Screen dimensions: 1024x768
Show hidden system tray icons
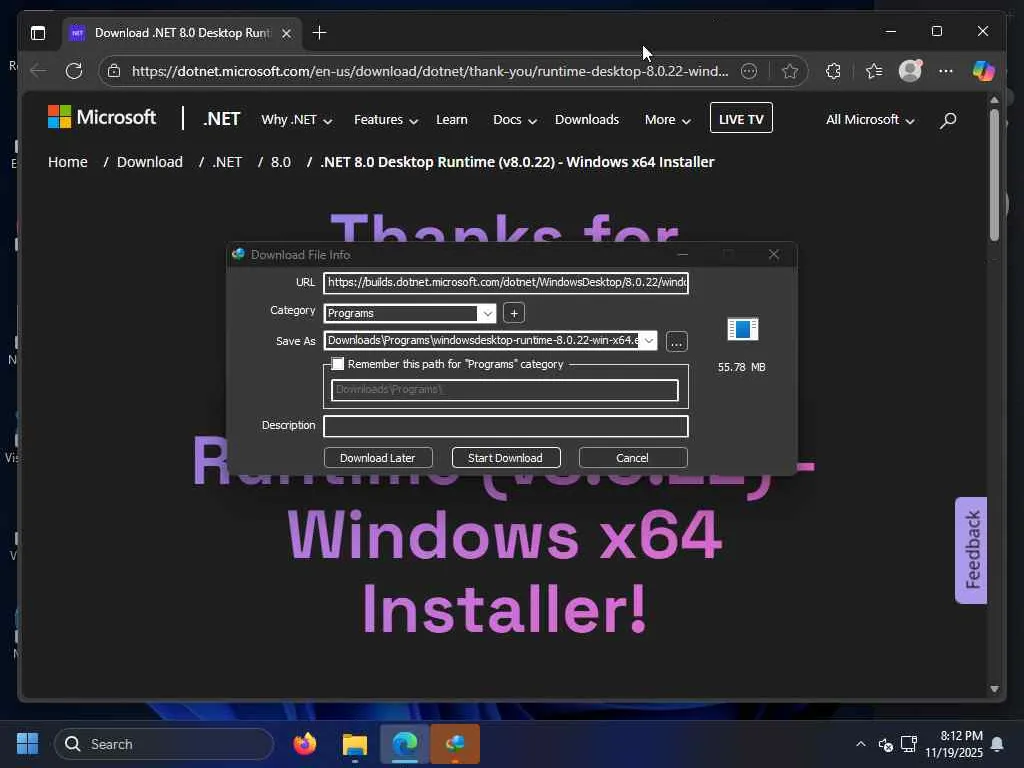tap(861, 744)
